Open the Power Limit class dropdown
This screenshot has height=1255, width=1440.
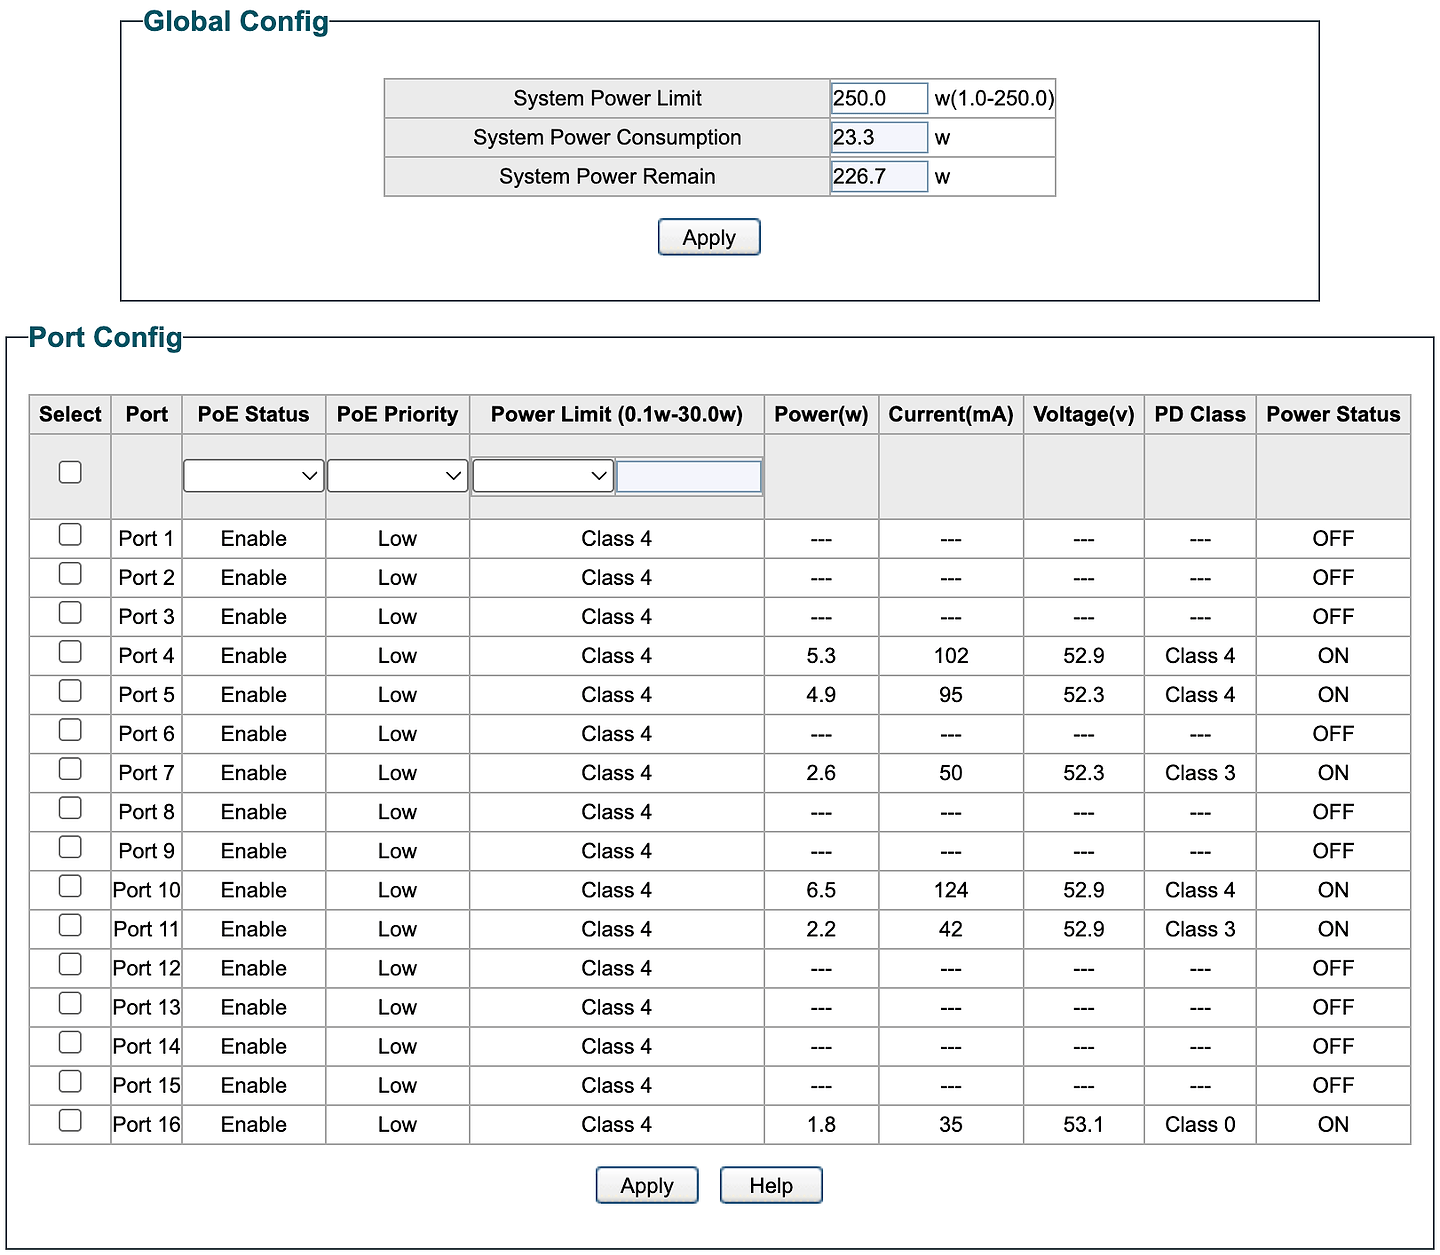tap(543, 476)
